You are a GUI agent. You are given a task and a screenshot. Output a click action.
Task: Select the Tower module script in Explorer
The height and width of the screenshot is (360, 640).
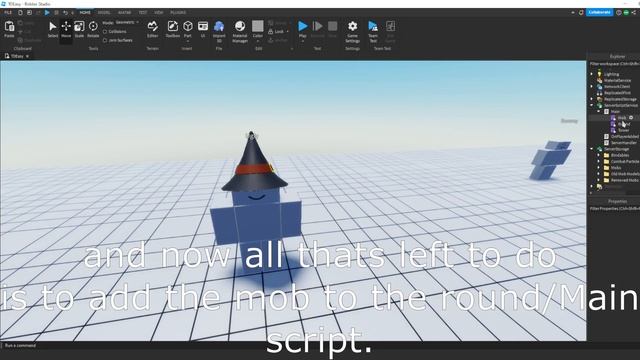624,130
